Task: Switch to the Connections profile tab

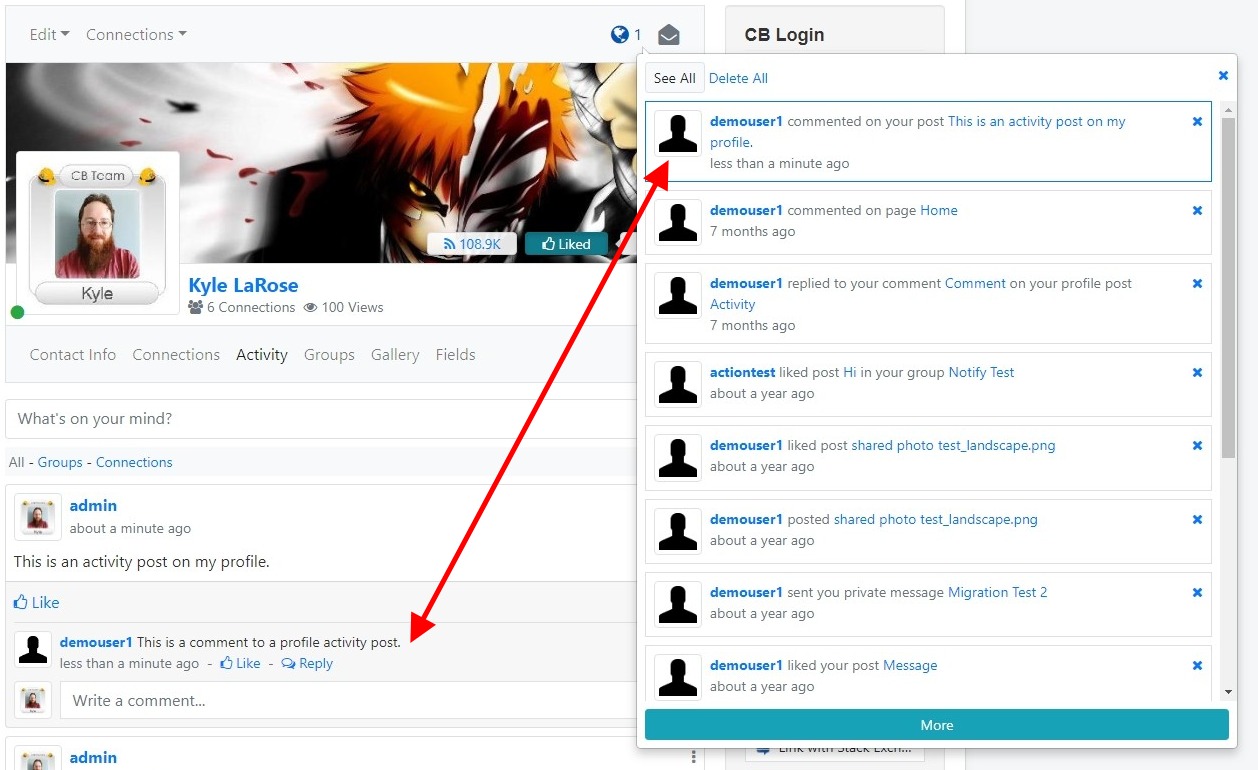Action: click(176, 354)
